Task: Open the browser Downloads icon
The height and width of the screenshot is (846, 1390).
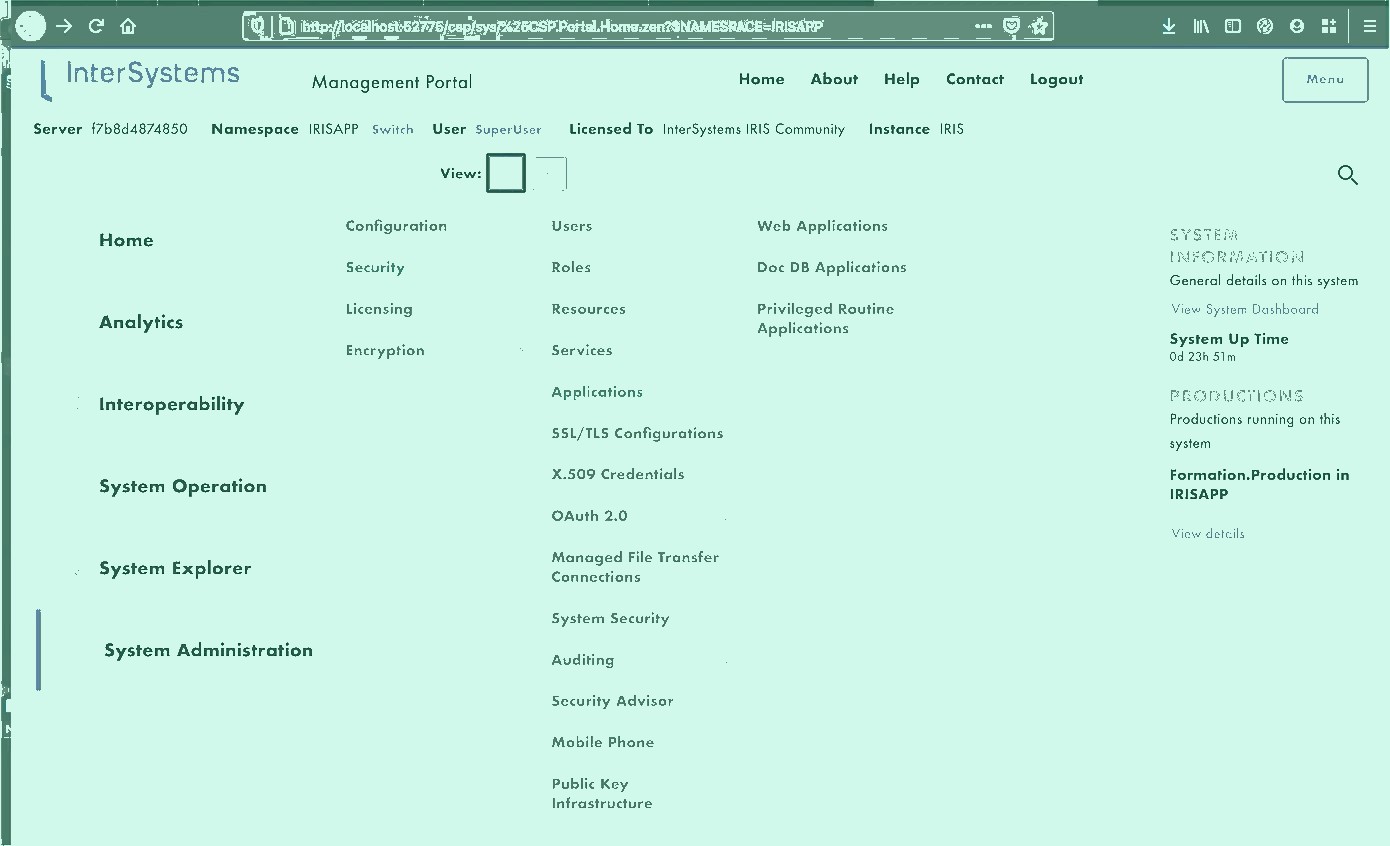Action: [1169, 26]
